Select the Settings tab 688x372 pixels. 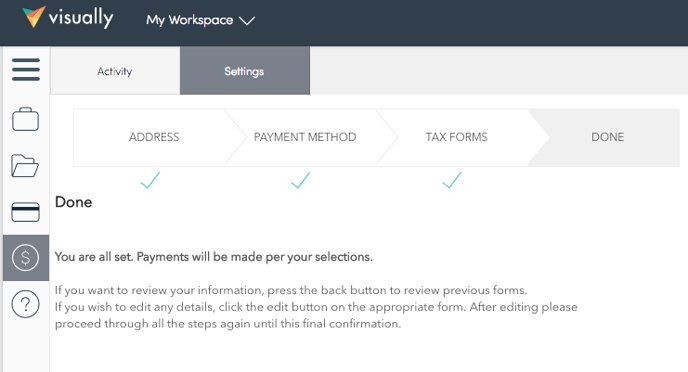(x=245, y=71)
